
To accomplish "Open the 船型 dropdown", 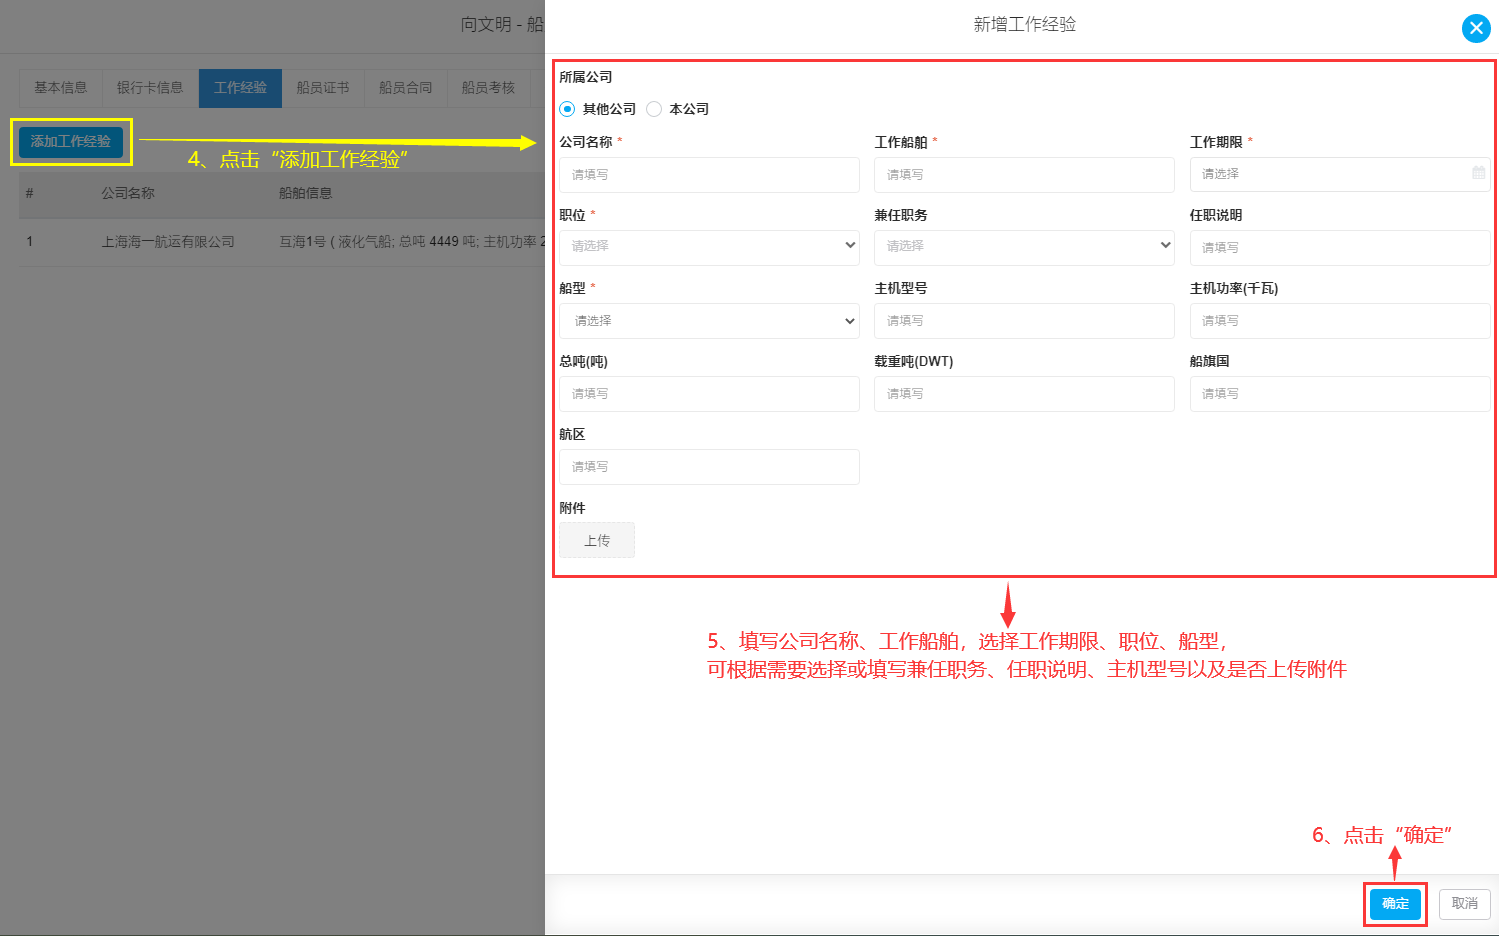I will click(709, 321).
